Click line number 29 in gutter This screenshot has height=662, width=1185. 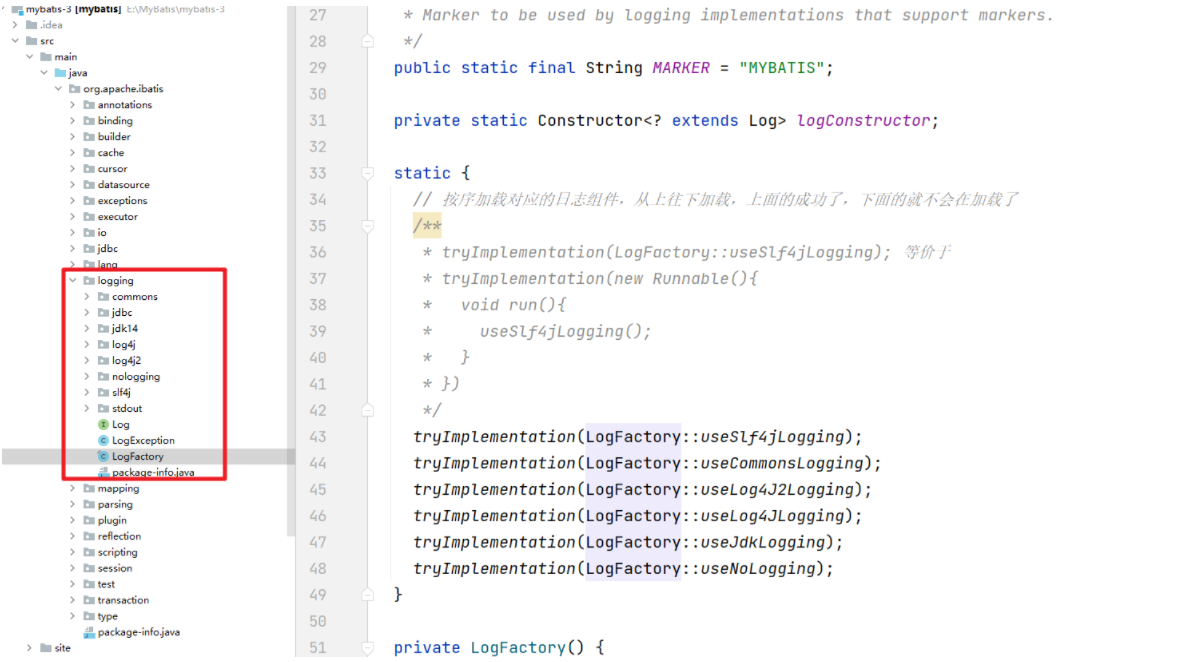[x=317, y=68]
